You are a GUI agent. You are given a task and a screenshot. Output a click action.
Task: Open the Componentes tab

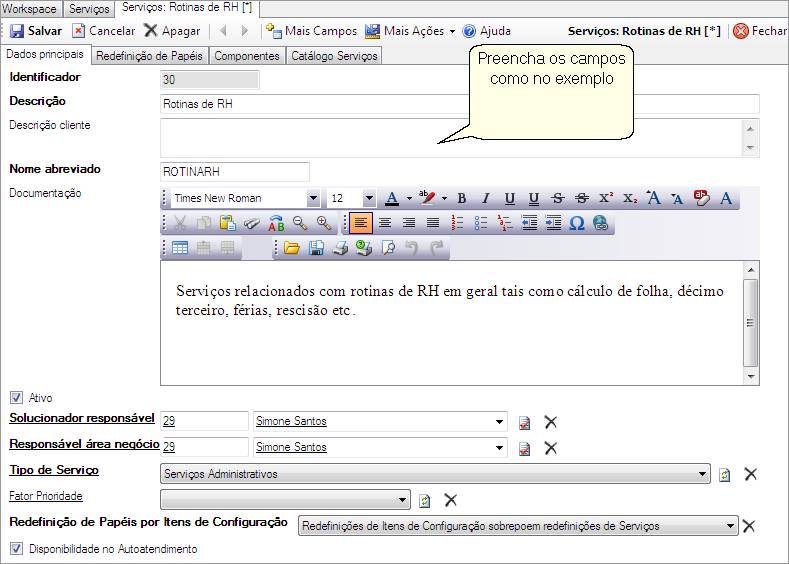[x=247, y=56]
